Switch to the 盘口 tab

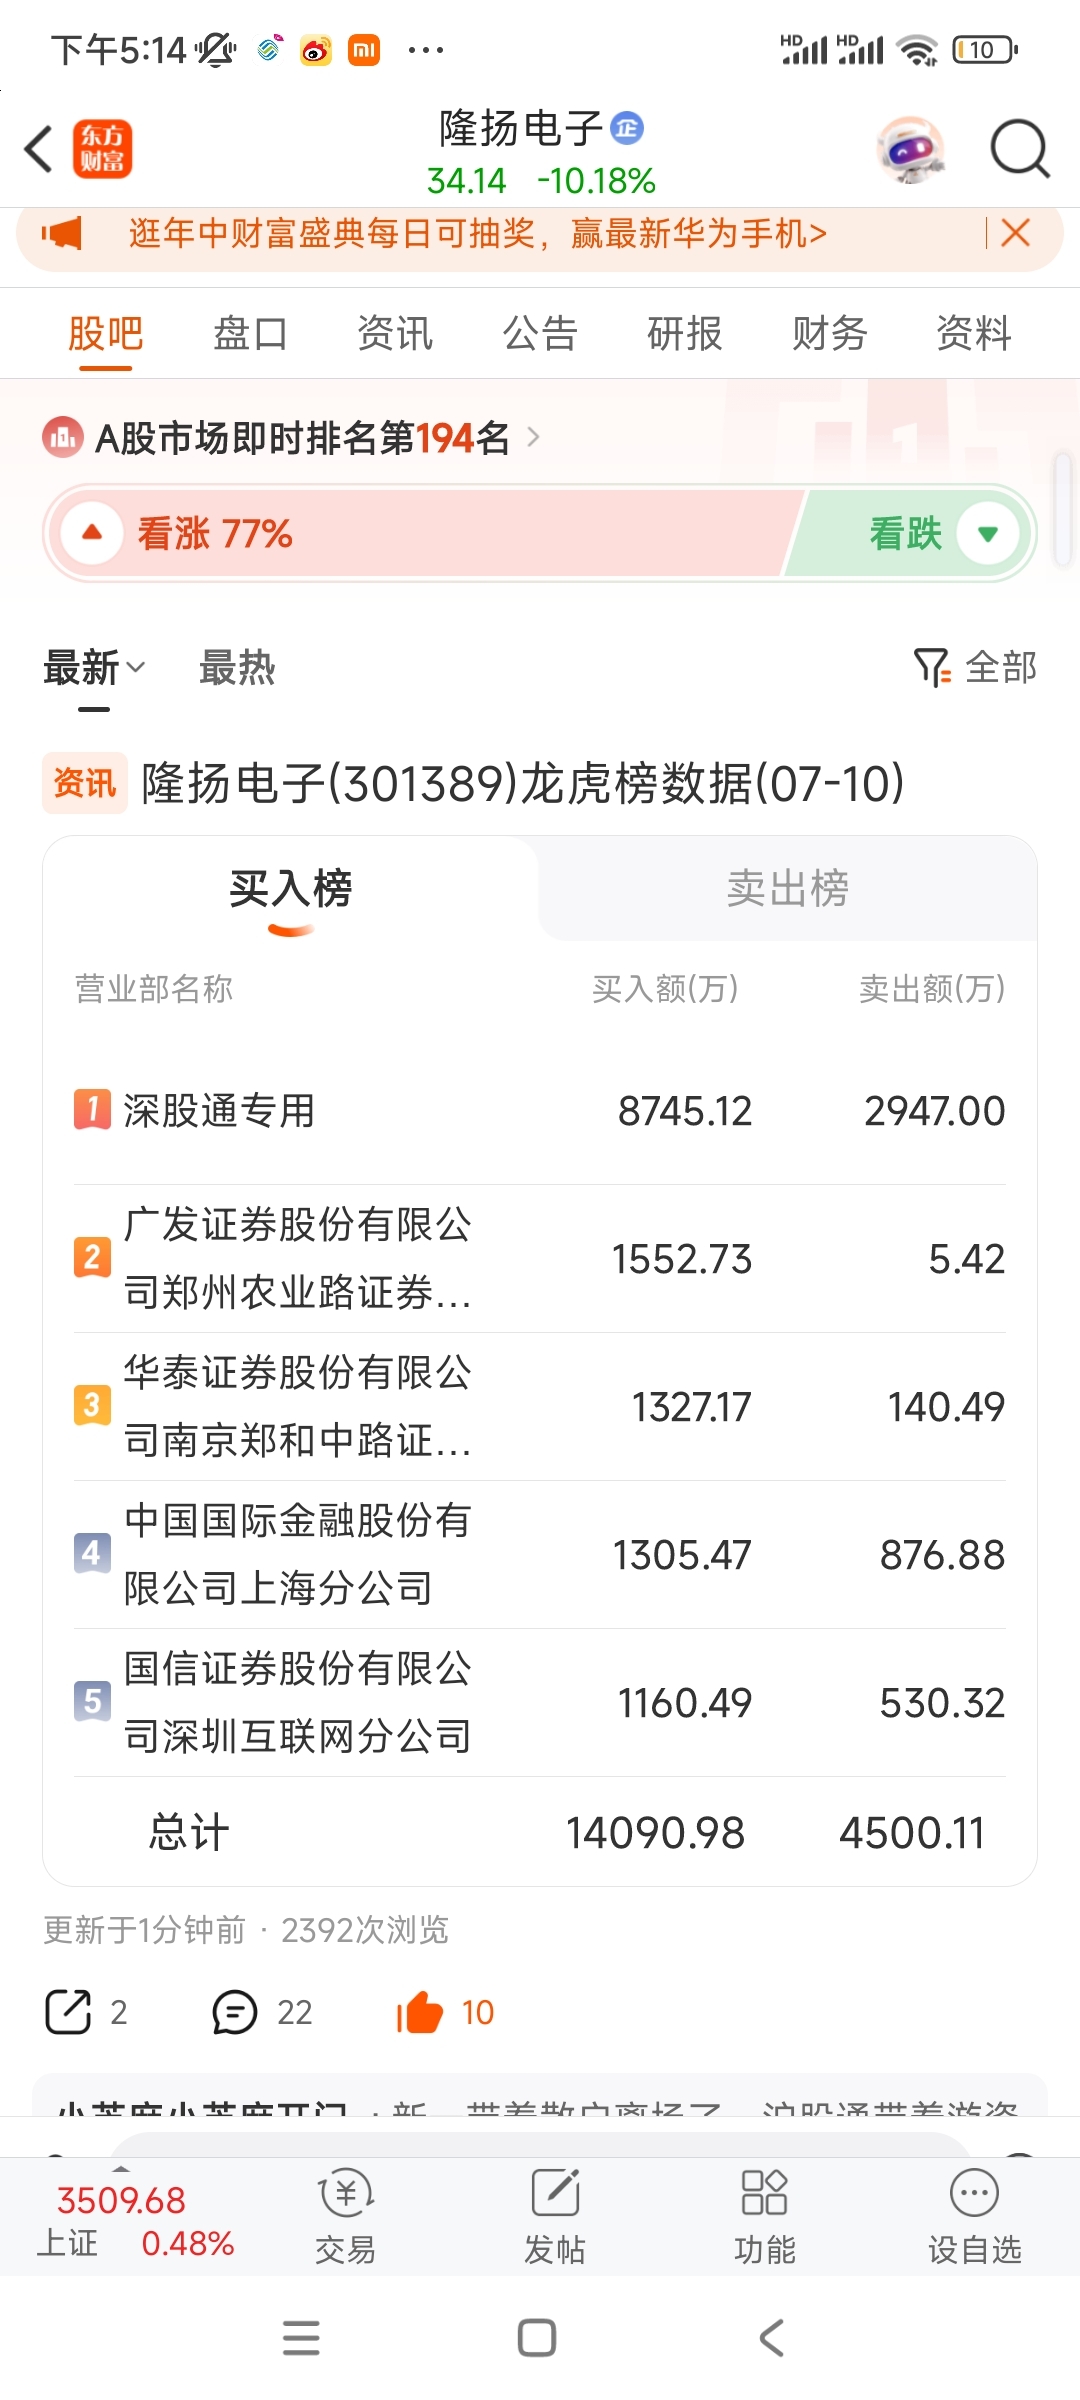(x=250, y=333)
